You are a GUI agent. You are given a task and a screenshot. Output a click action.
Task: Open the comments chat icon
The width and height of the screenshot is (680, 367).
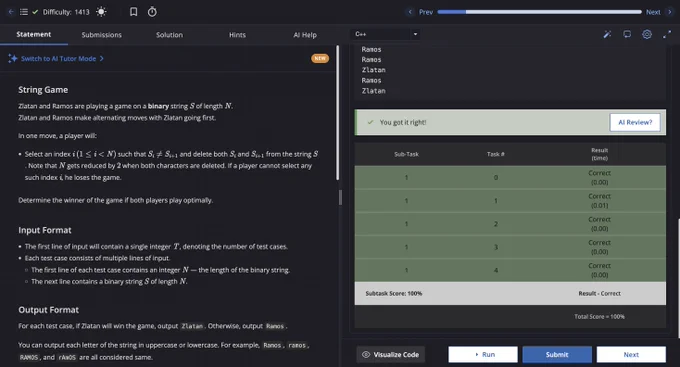tap(627, 34)
